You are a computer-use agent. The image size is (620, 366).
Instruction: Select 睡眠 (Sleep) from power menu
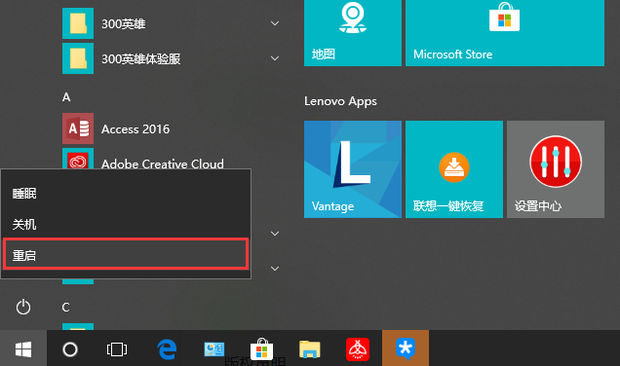click(x=126, y=194)
